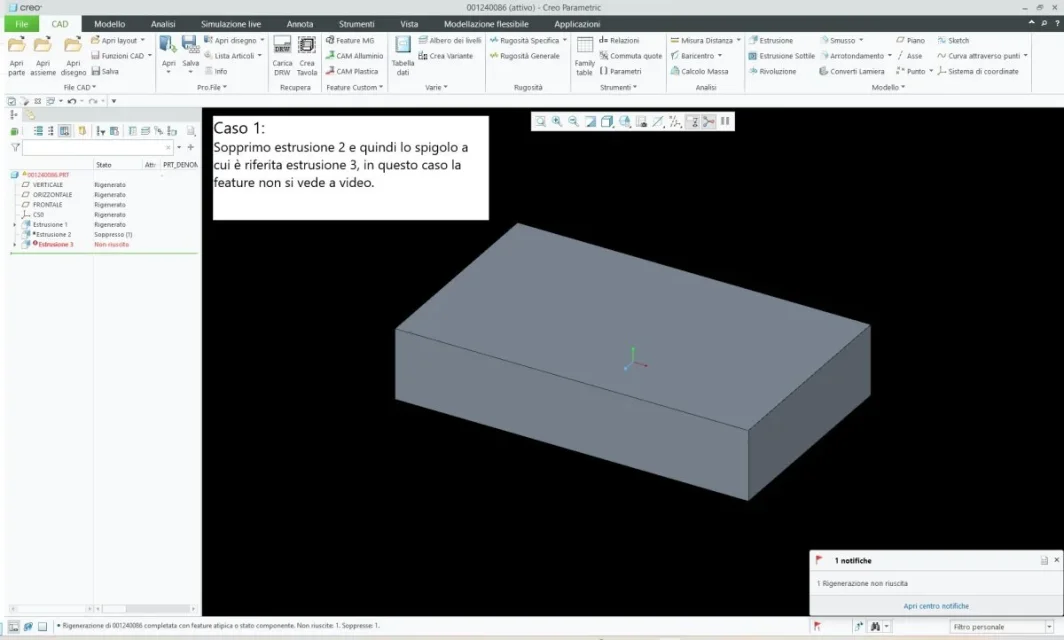Click the Tabella dati icon
This screenshot has height=640, width=1064.
click(403, 54)
